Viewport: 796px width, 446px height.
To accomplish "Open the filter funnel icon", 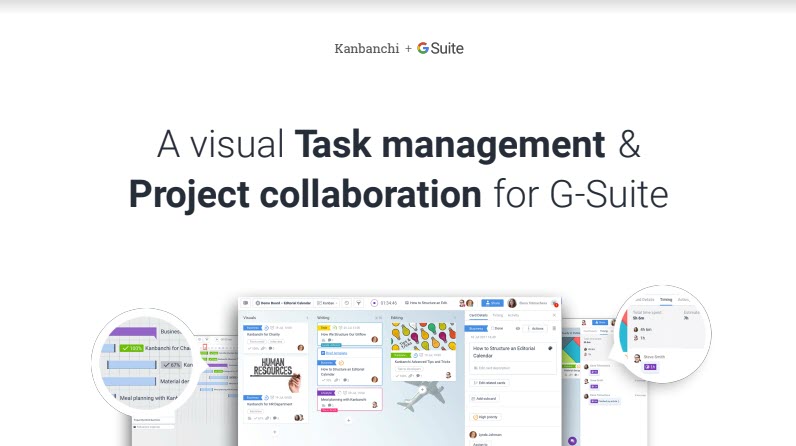I will (358, 303).
